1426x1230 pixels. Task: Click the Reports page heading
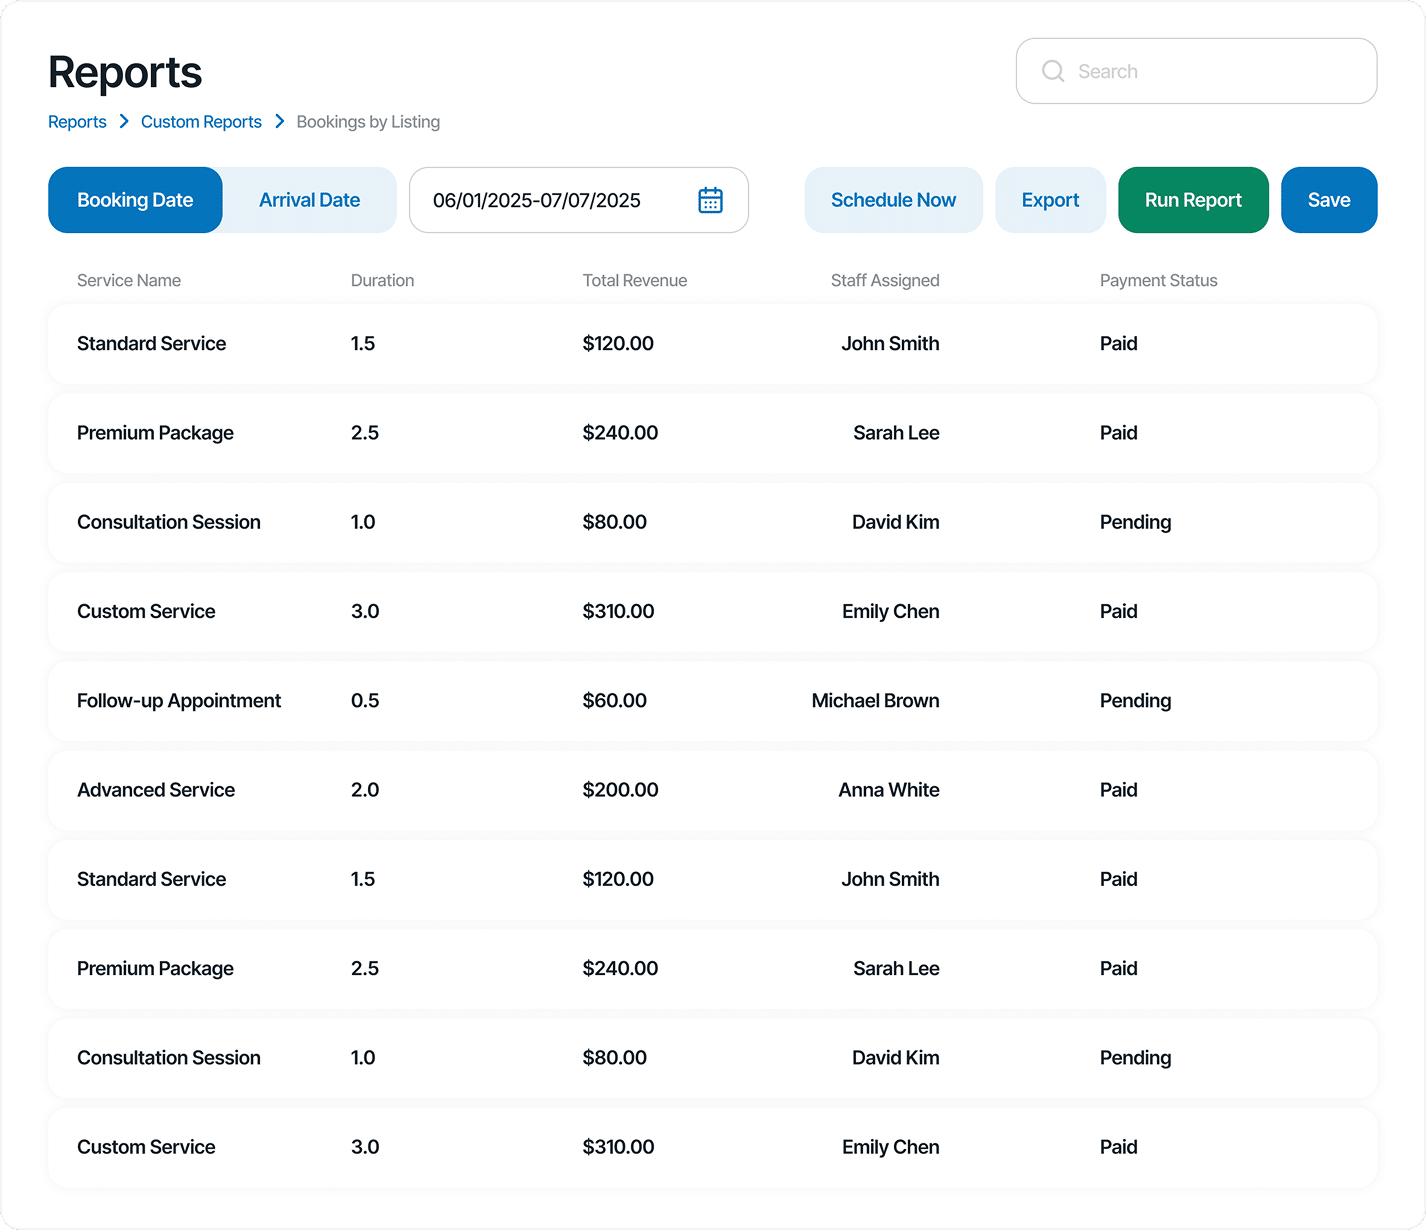pos(125,72)
